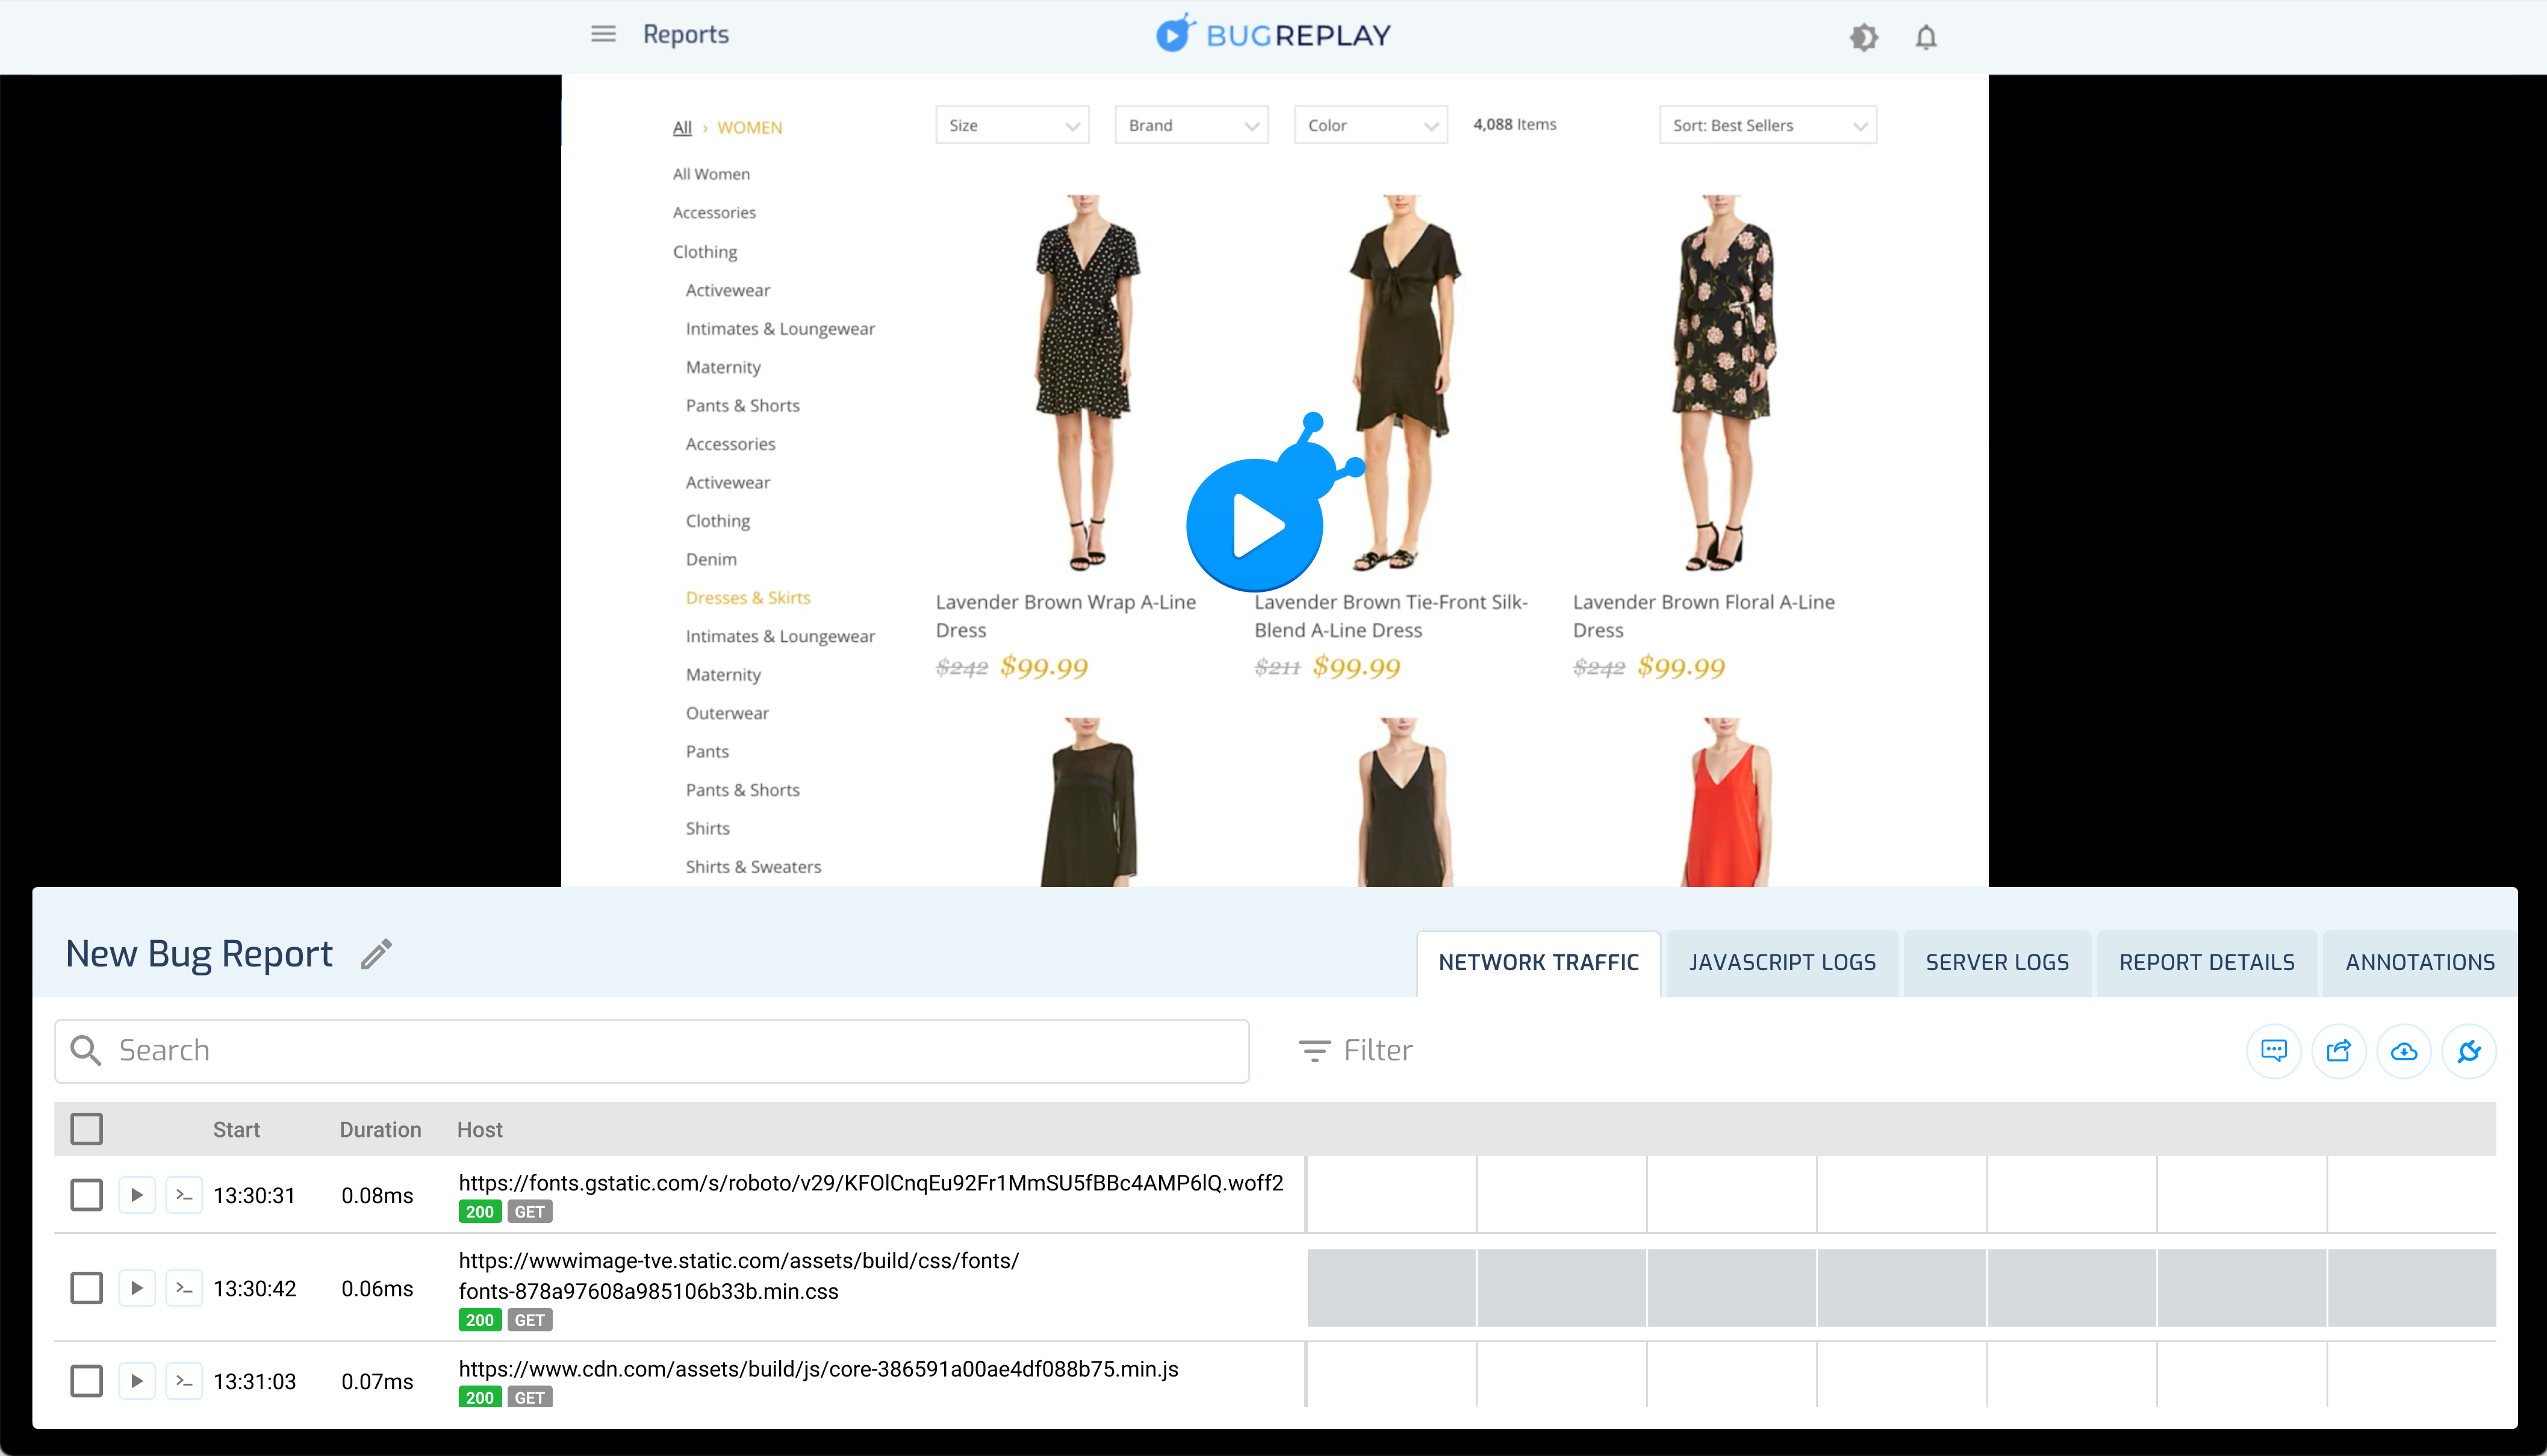The image size is (2547, 1456).
Task: Check the 13:30:42 request row
Action: [87, 1288]
